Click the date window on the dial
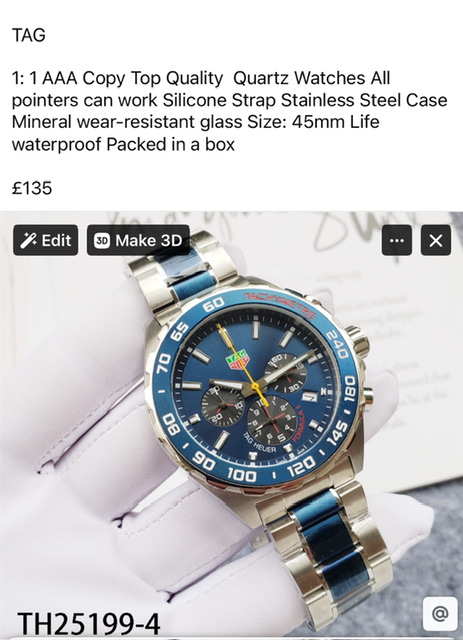The width and height of the screenshot is (463, 640). click(x=310, y=396)
